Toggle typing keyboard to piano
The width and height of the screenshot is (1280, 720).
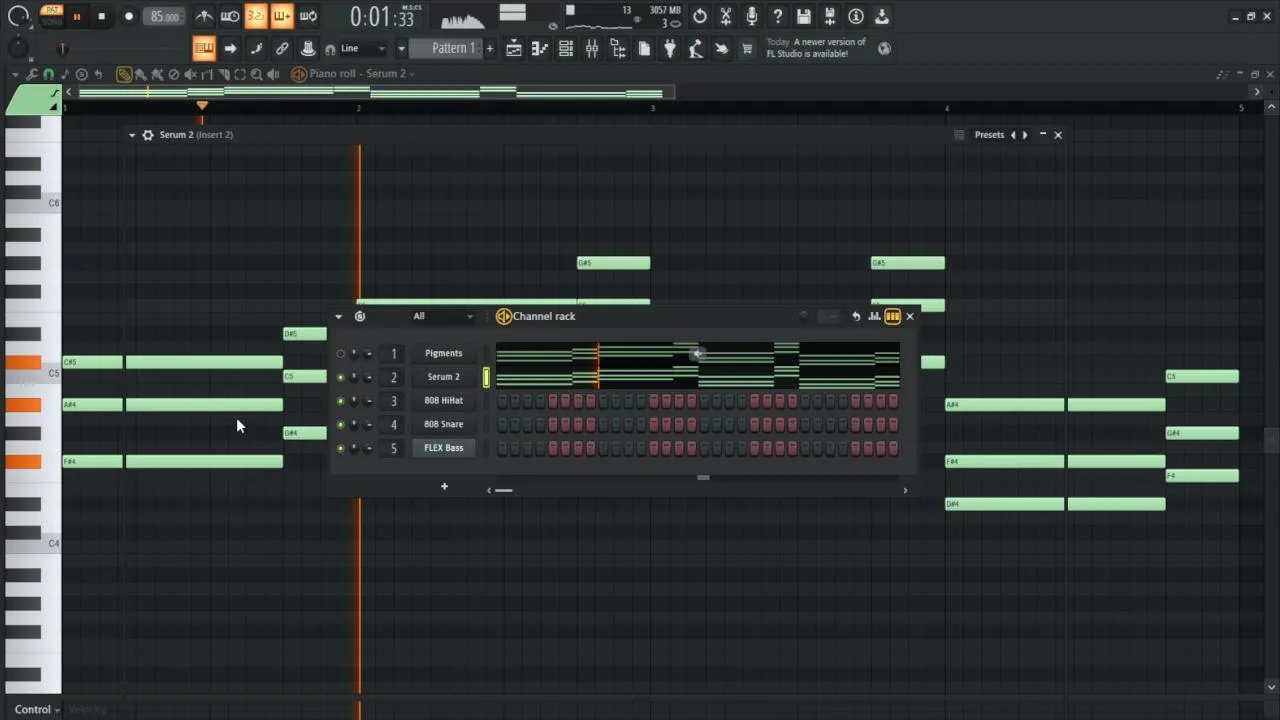pos(204,48)
